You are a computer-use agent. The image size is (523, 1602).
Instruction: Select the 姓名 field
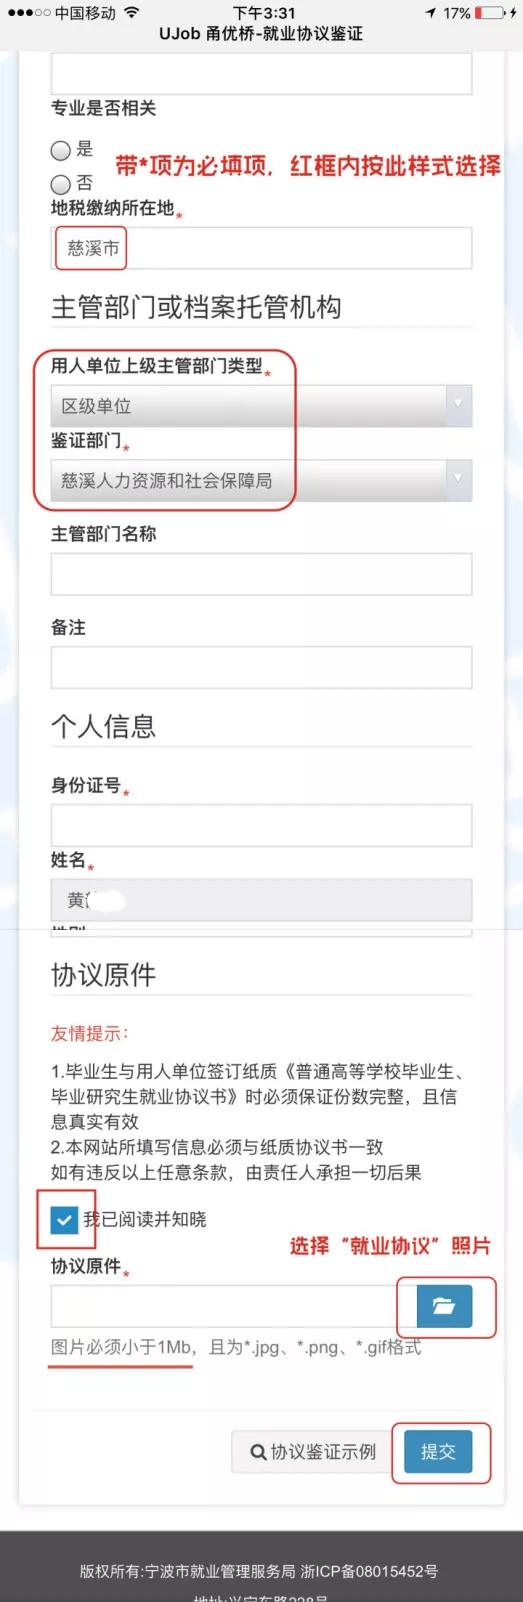[261, 900]
